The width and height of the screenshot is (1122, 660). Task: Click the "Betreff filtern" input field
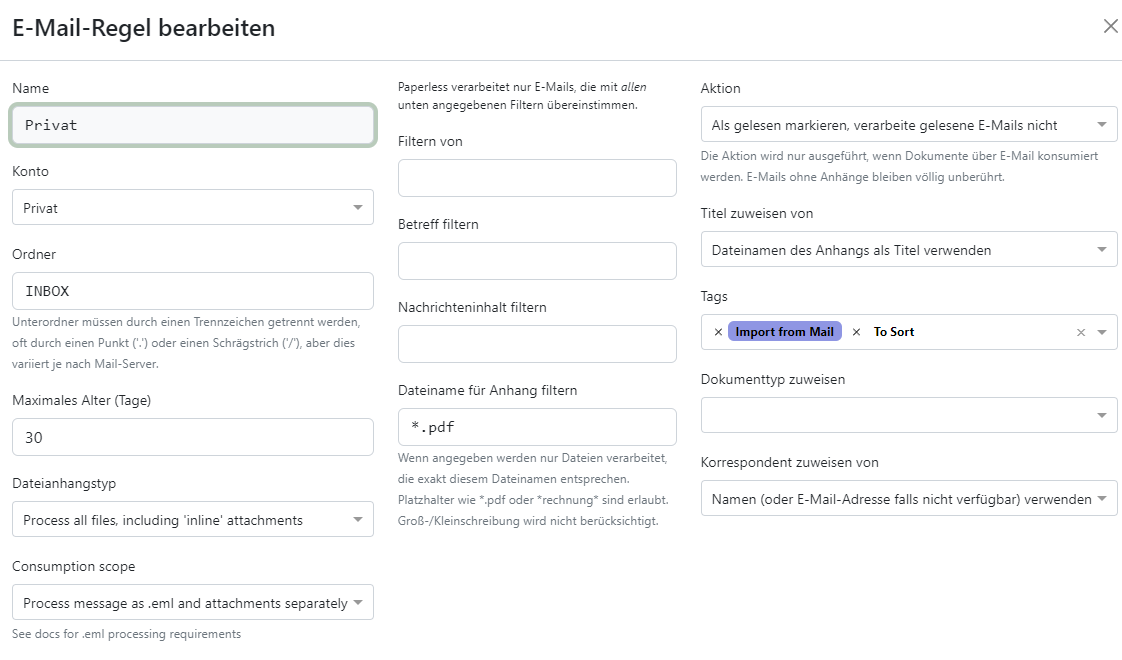tap(537, 260)
